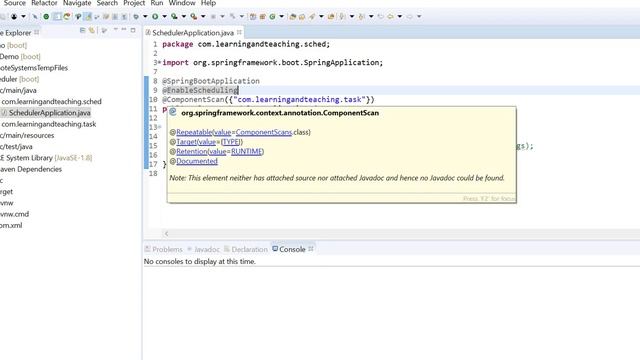Select mvnw.cmd file in the tree
The width and height of the screenshot is (640, 360).
[14, 214]
